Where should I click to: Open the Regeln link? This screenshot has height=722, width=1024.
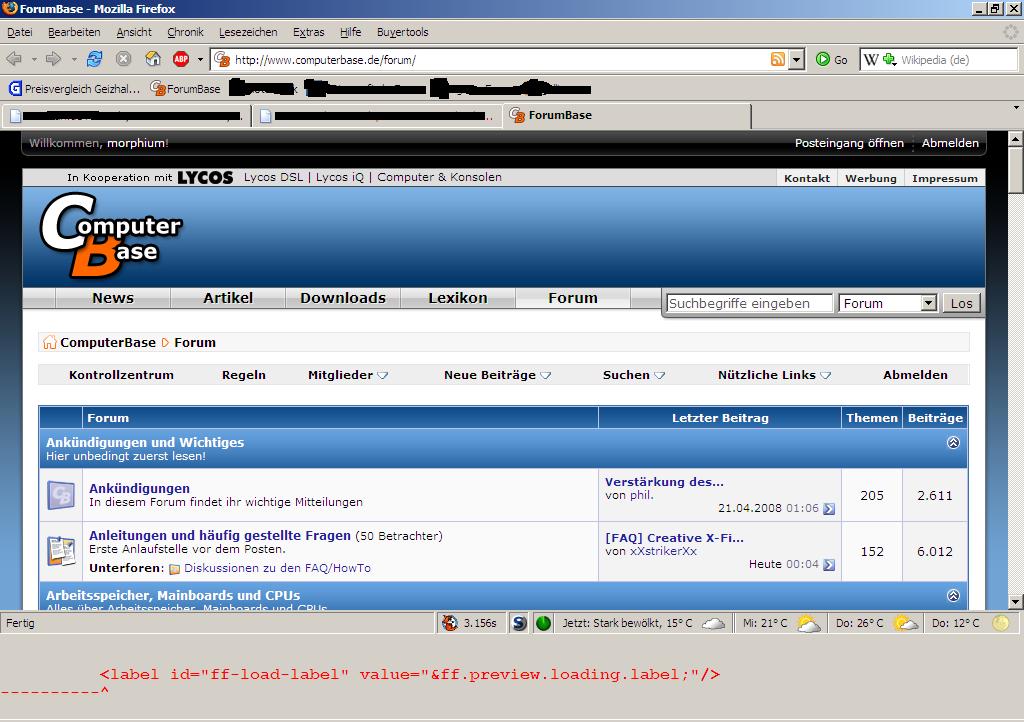pos(244,375)
